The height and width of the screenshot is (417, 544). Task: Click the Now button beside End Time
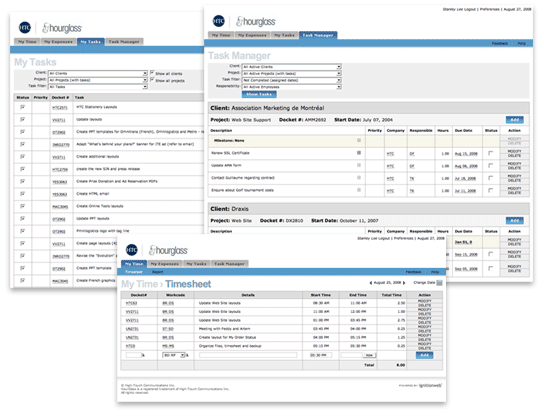point(369,355)
